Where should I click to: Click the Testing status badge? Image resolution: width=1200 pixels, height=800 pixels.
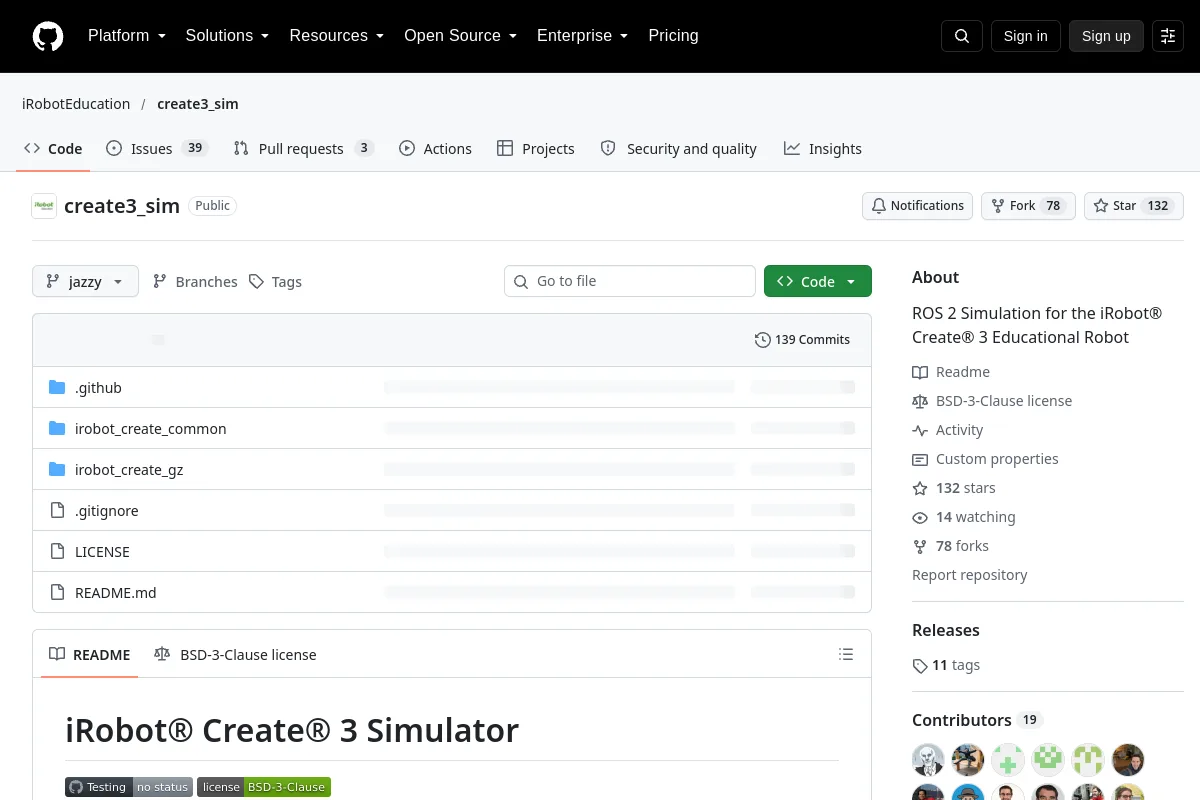pos(129,787)
